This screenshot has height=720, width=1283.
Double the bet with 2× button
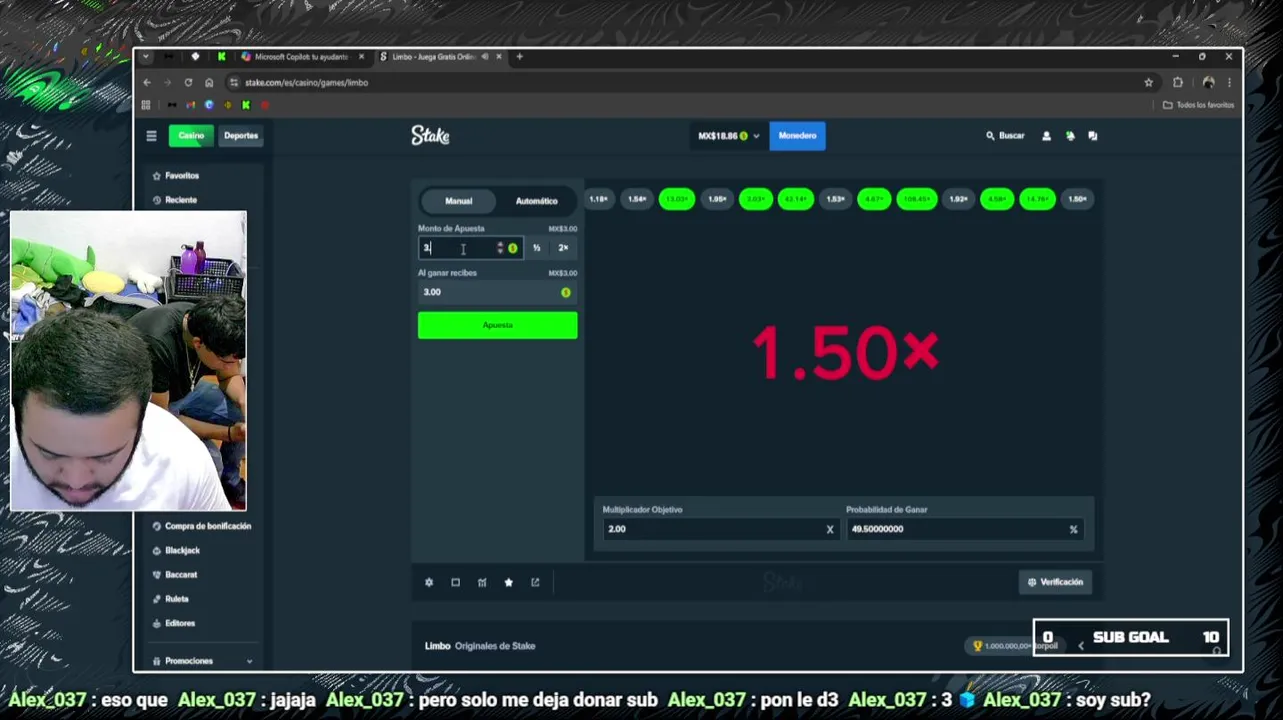pyautogui.click(x=563, y=248)
